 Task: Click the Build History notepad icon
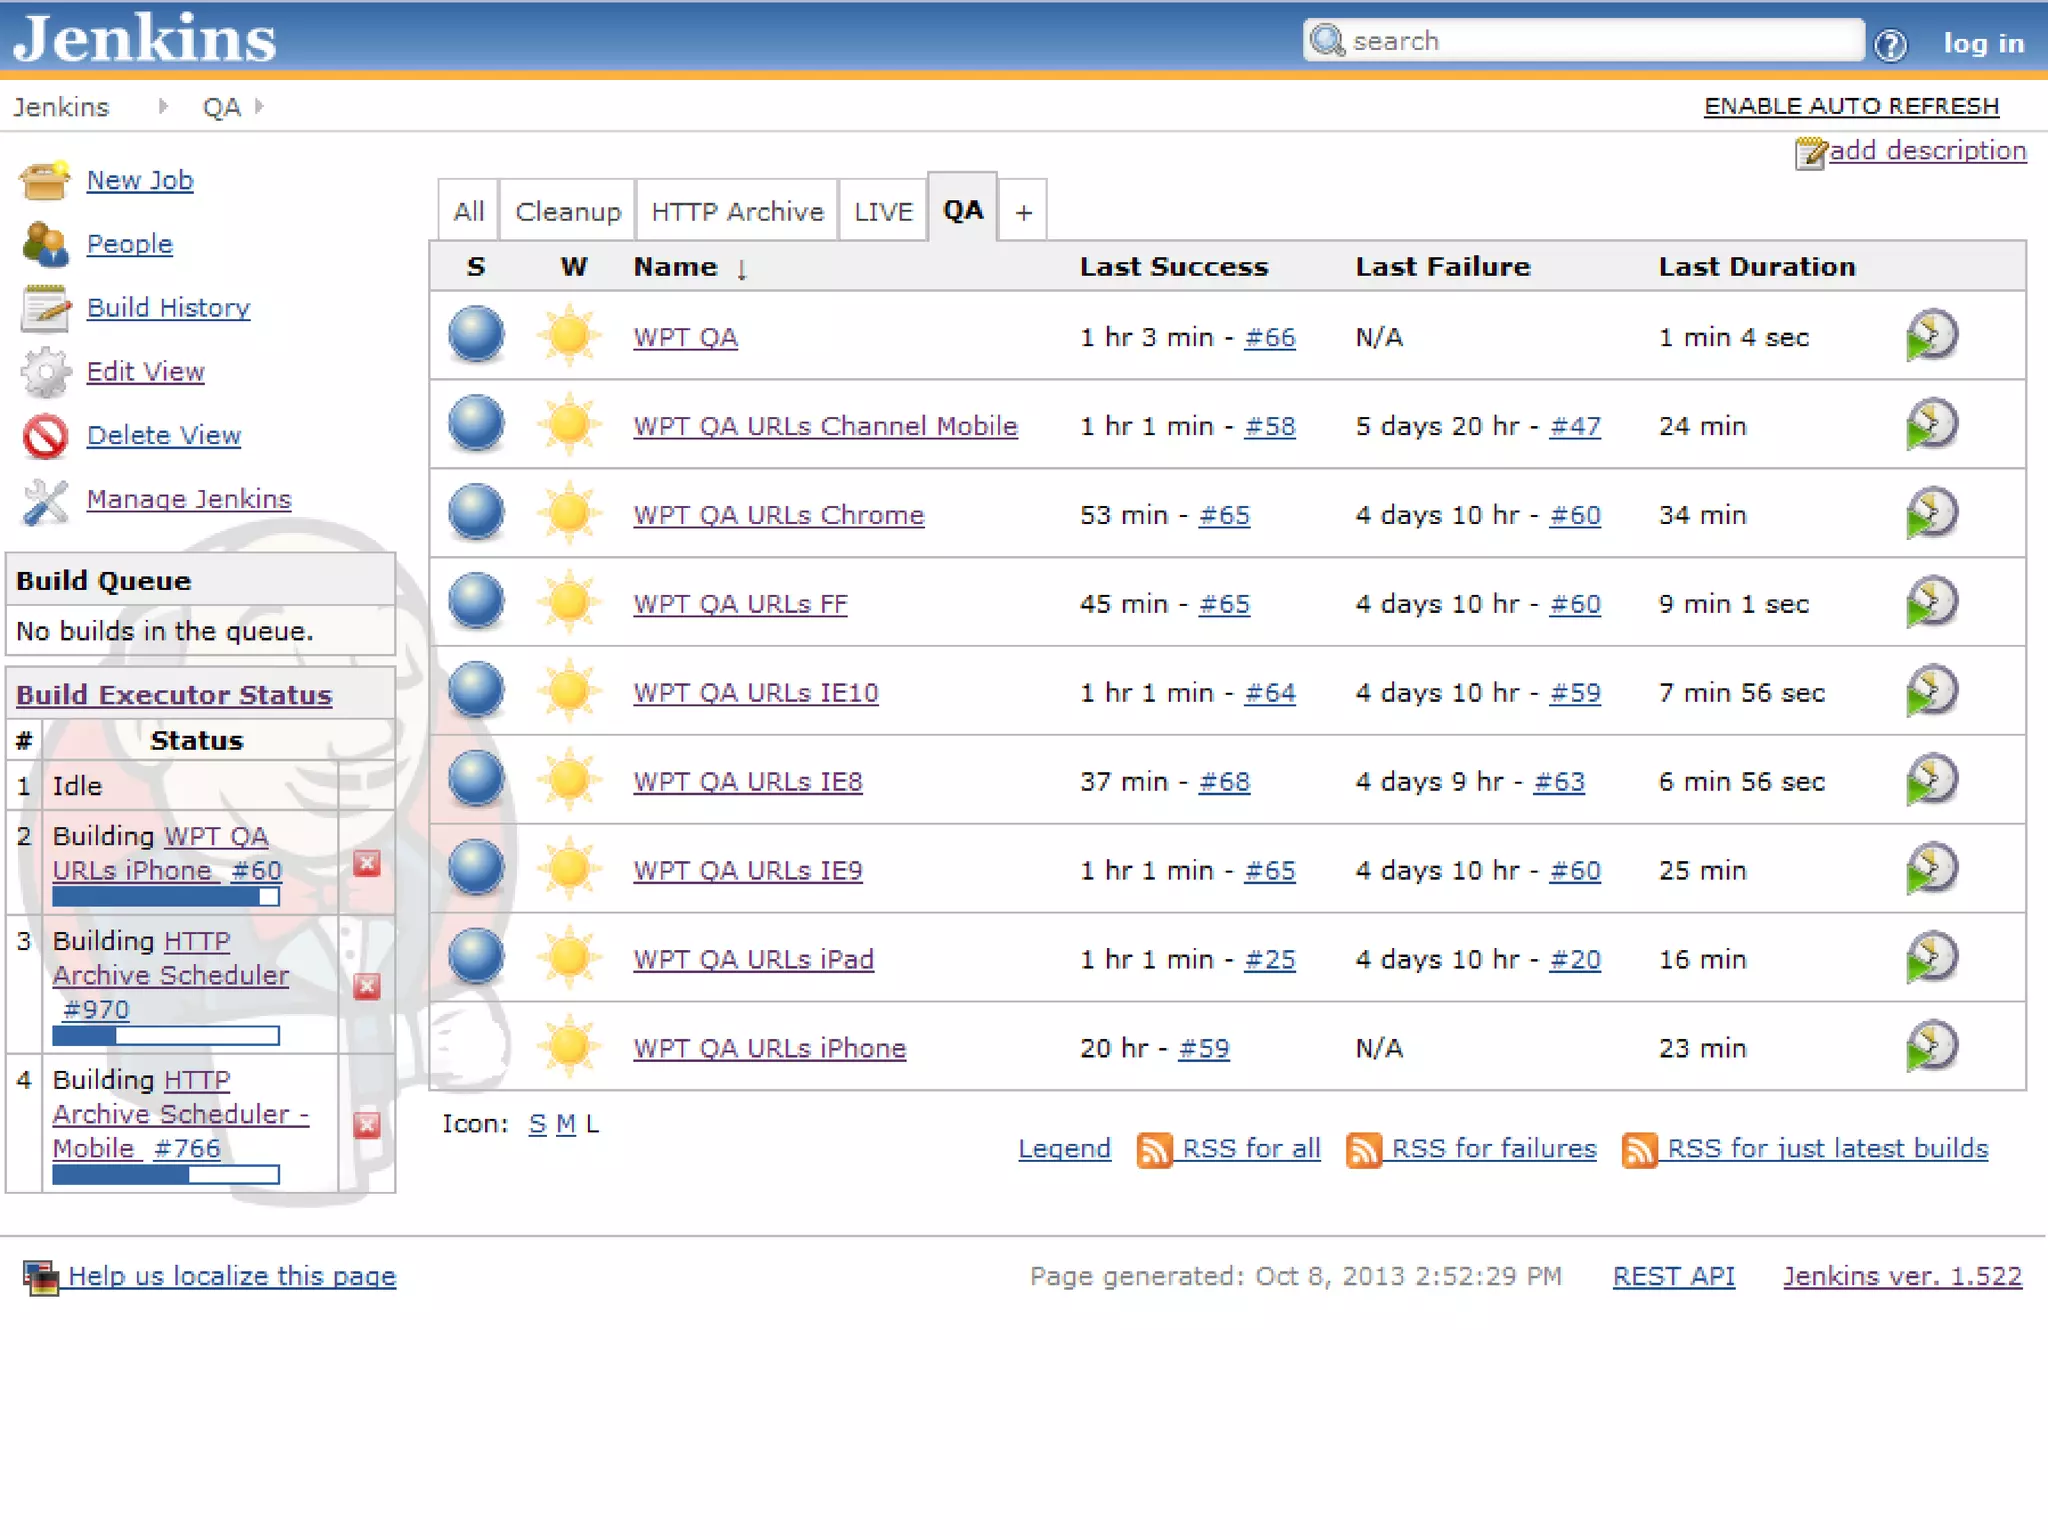44,309
